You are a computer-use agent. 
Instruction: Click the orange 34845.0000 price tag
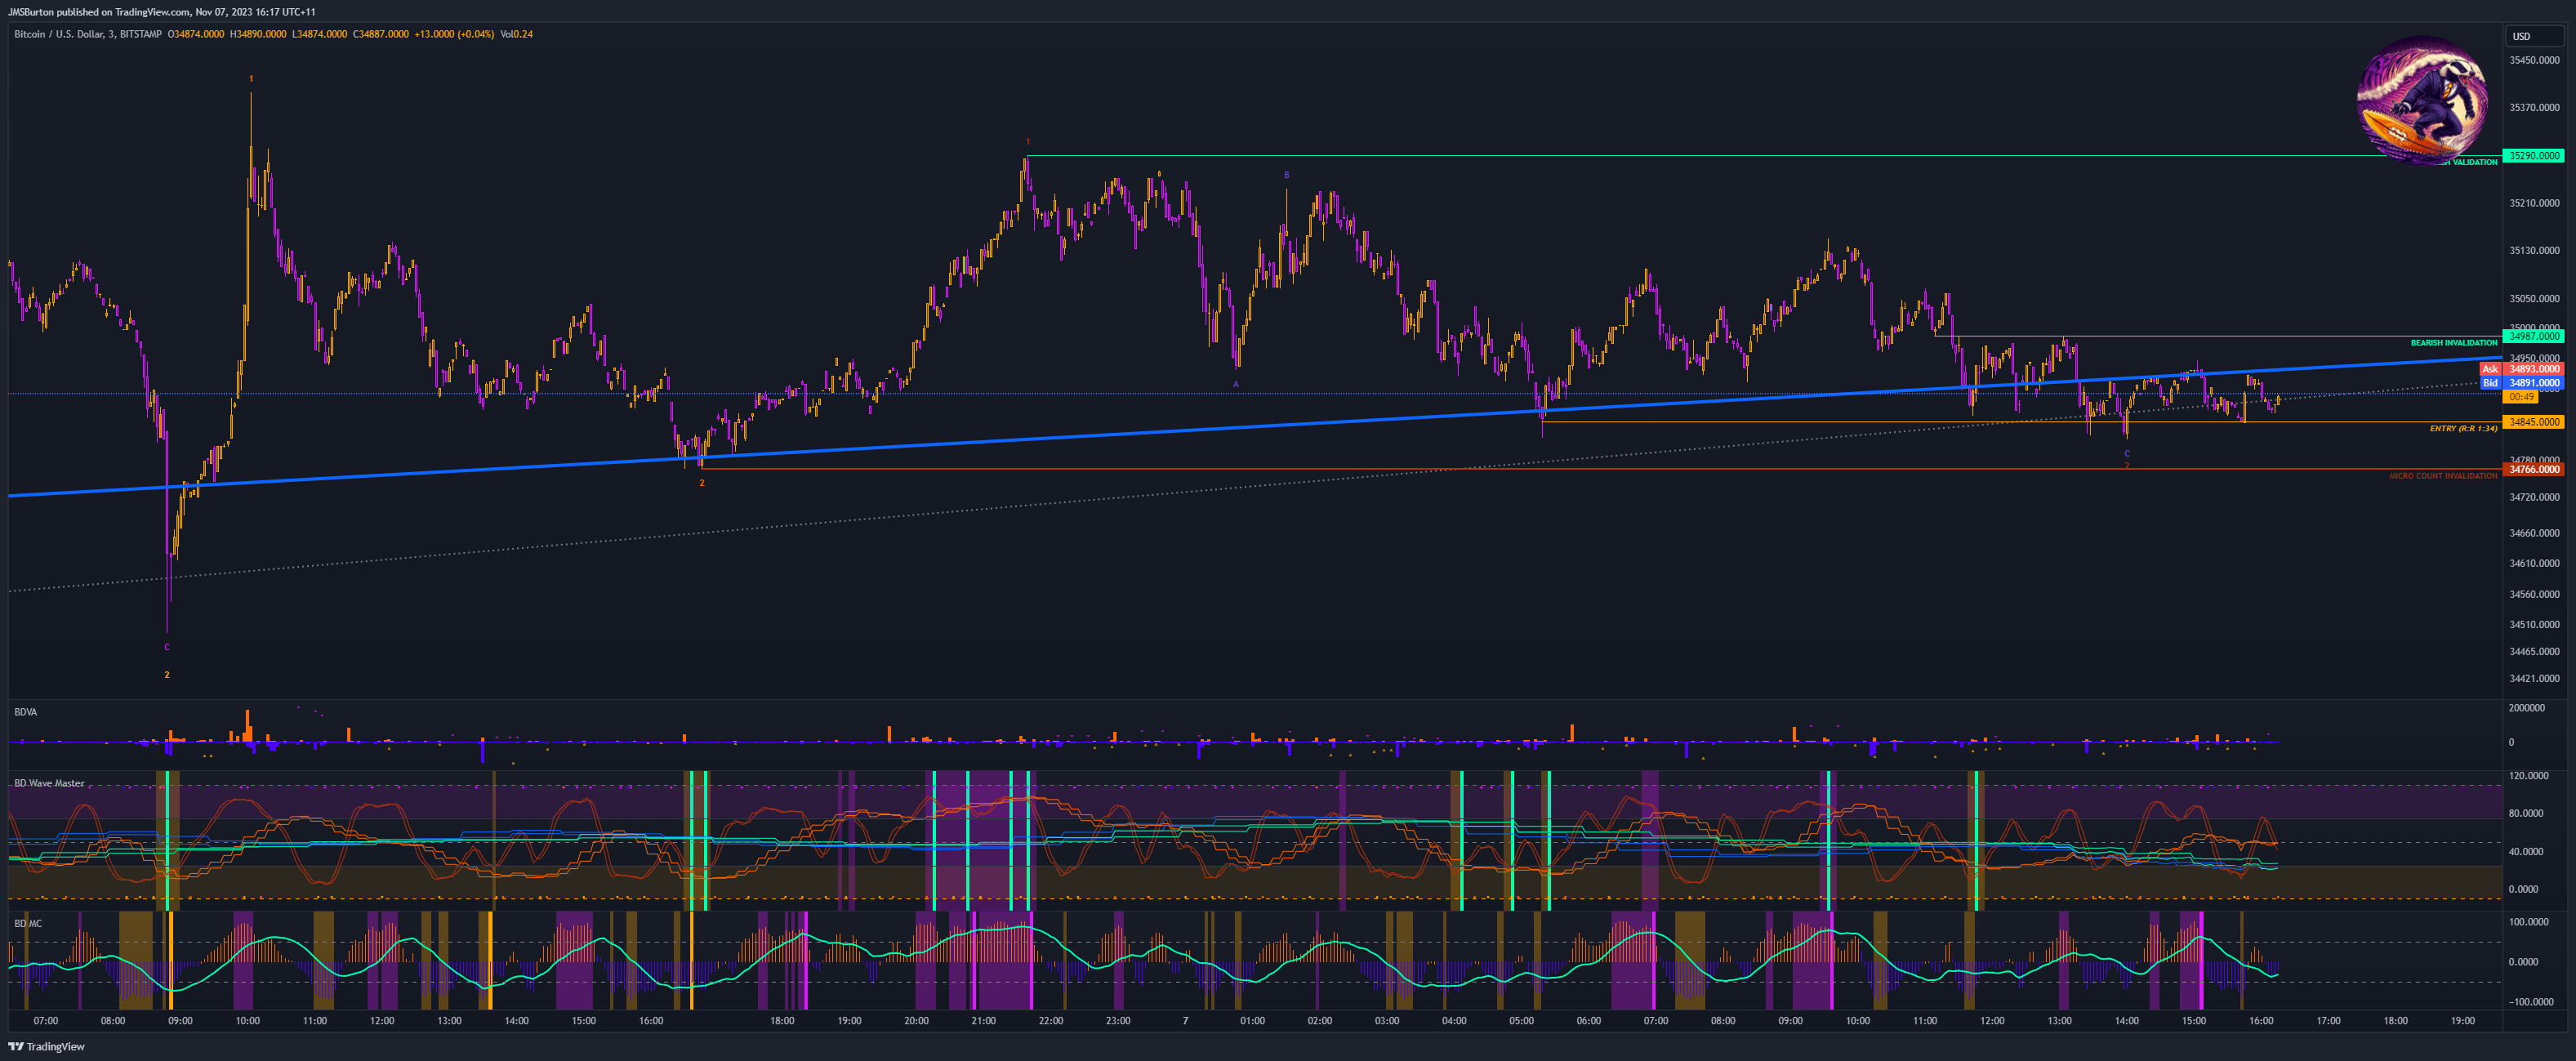pyautogui.click(x=2534, y=422)
